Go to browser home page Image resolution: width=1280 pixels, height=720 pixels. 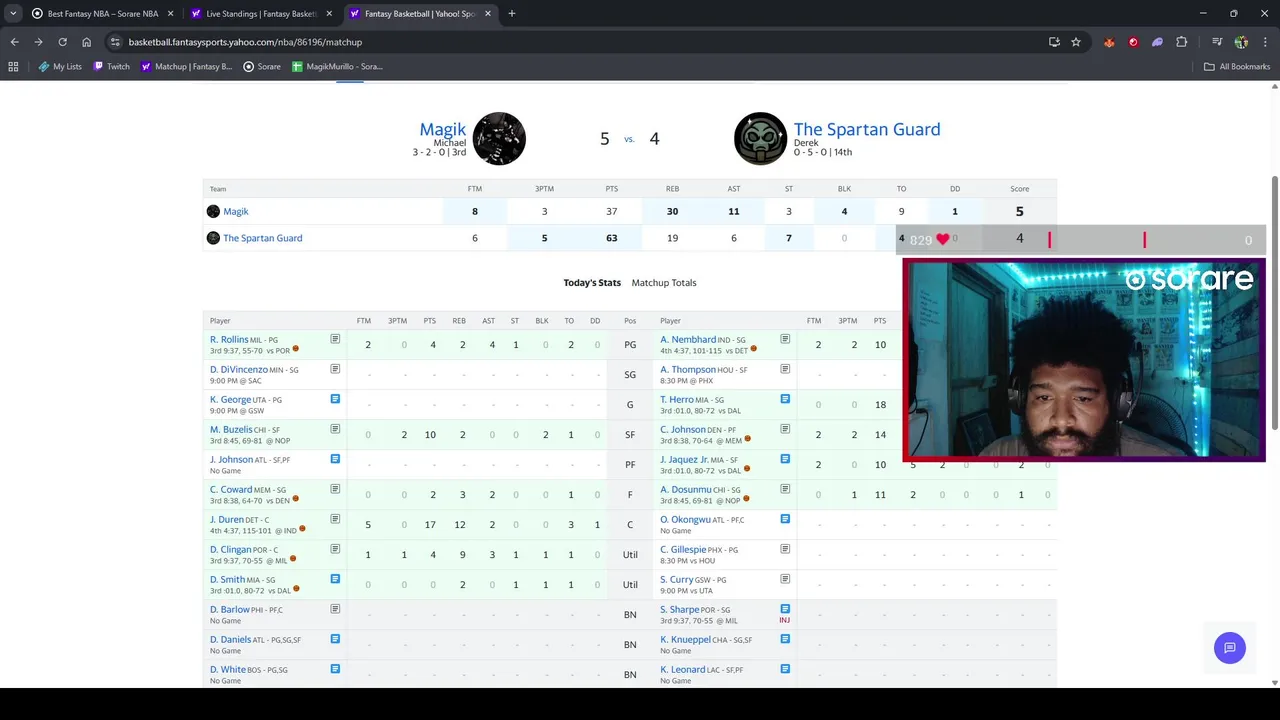coord(86,42)
